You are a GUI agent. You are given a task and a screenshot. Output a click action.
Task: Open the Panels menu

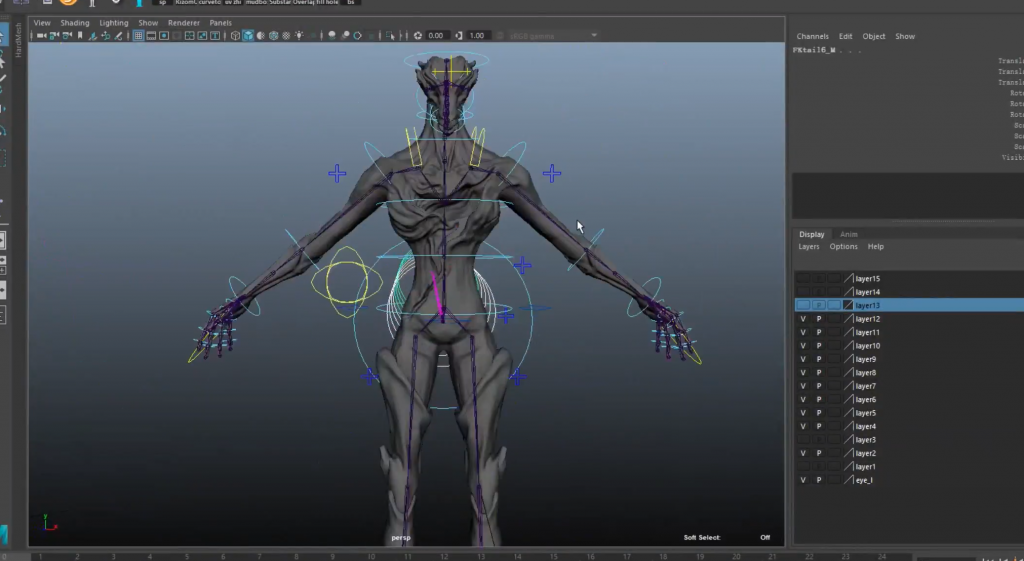click(220, 22)
